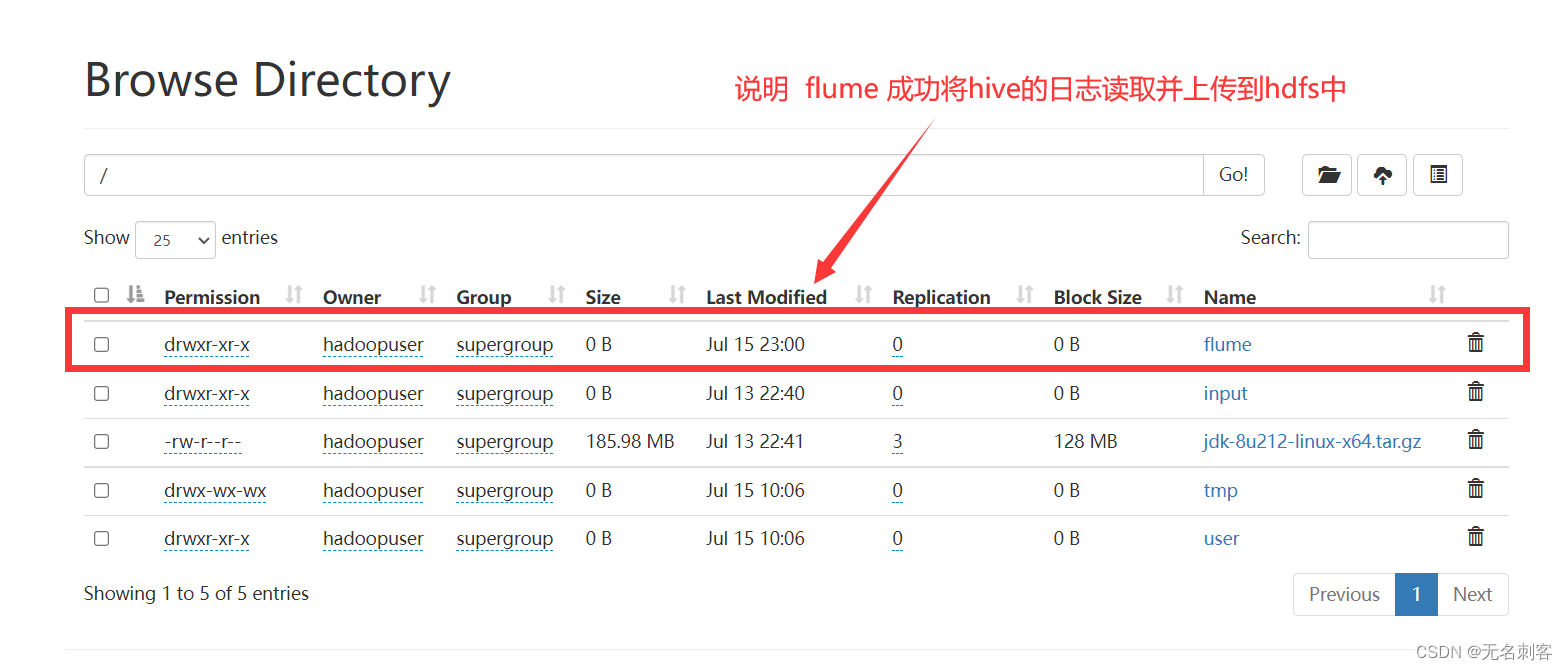
Task: Check the user row checkbox
Action: 101,538
